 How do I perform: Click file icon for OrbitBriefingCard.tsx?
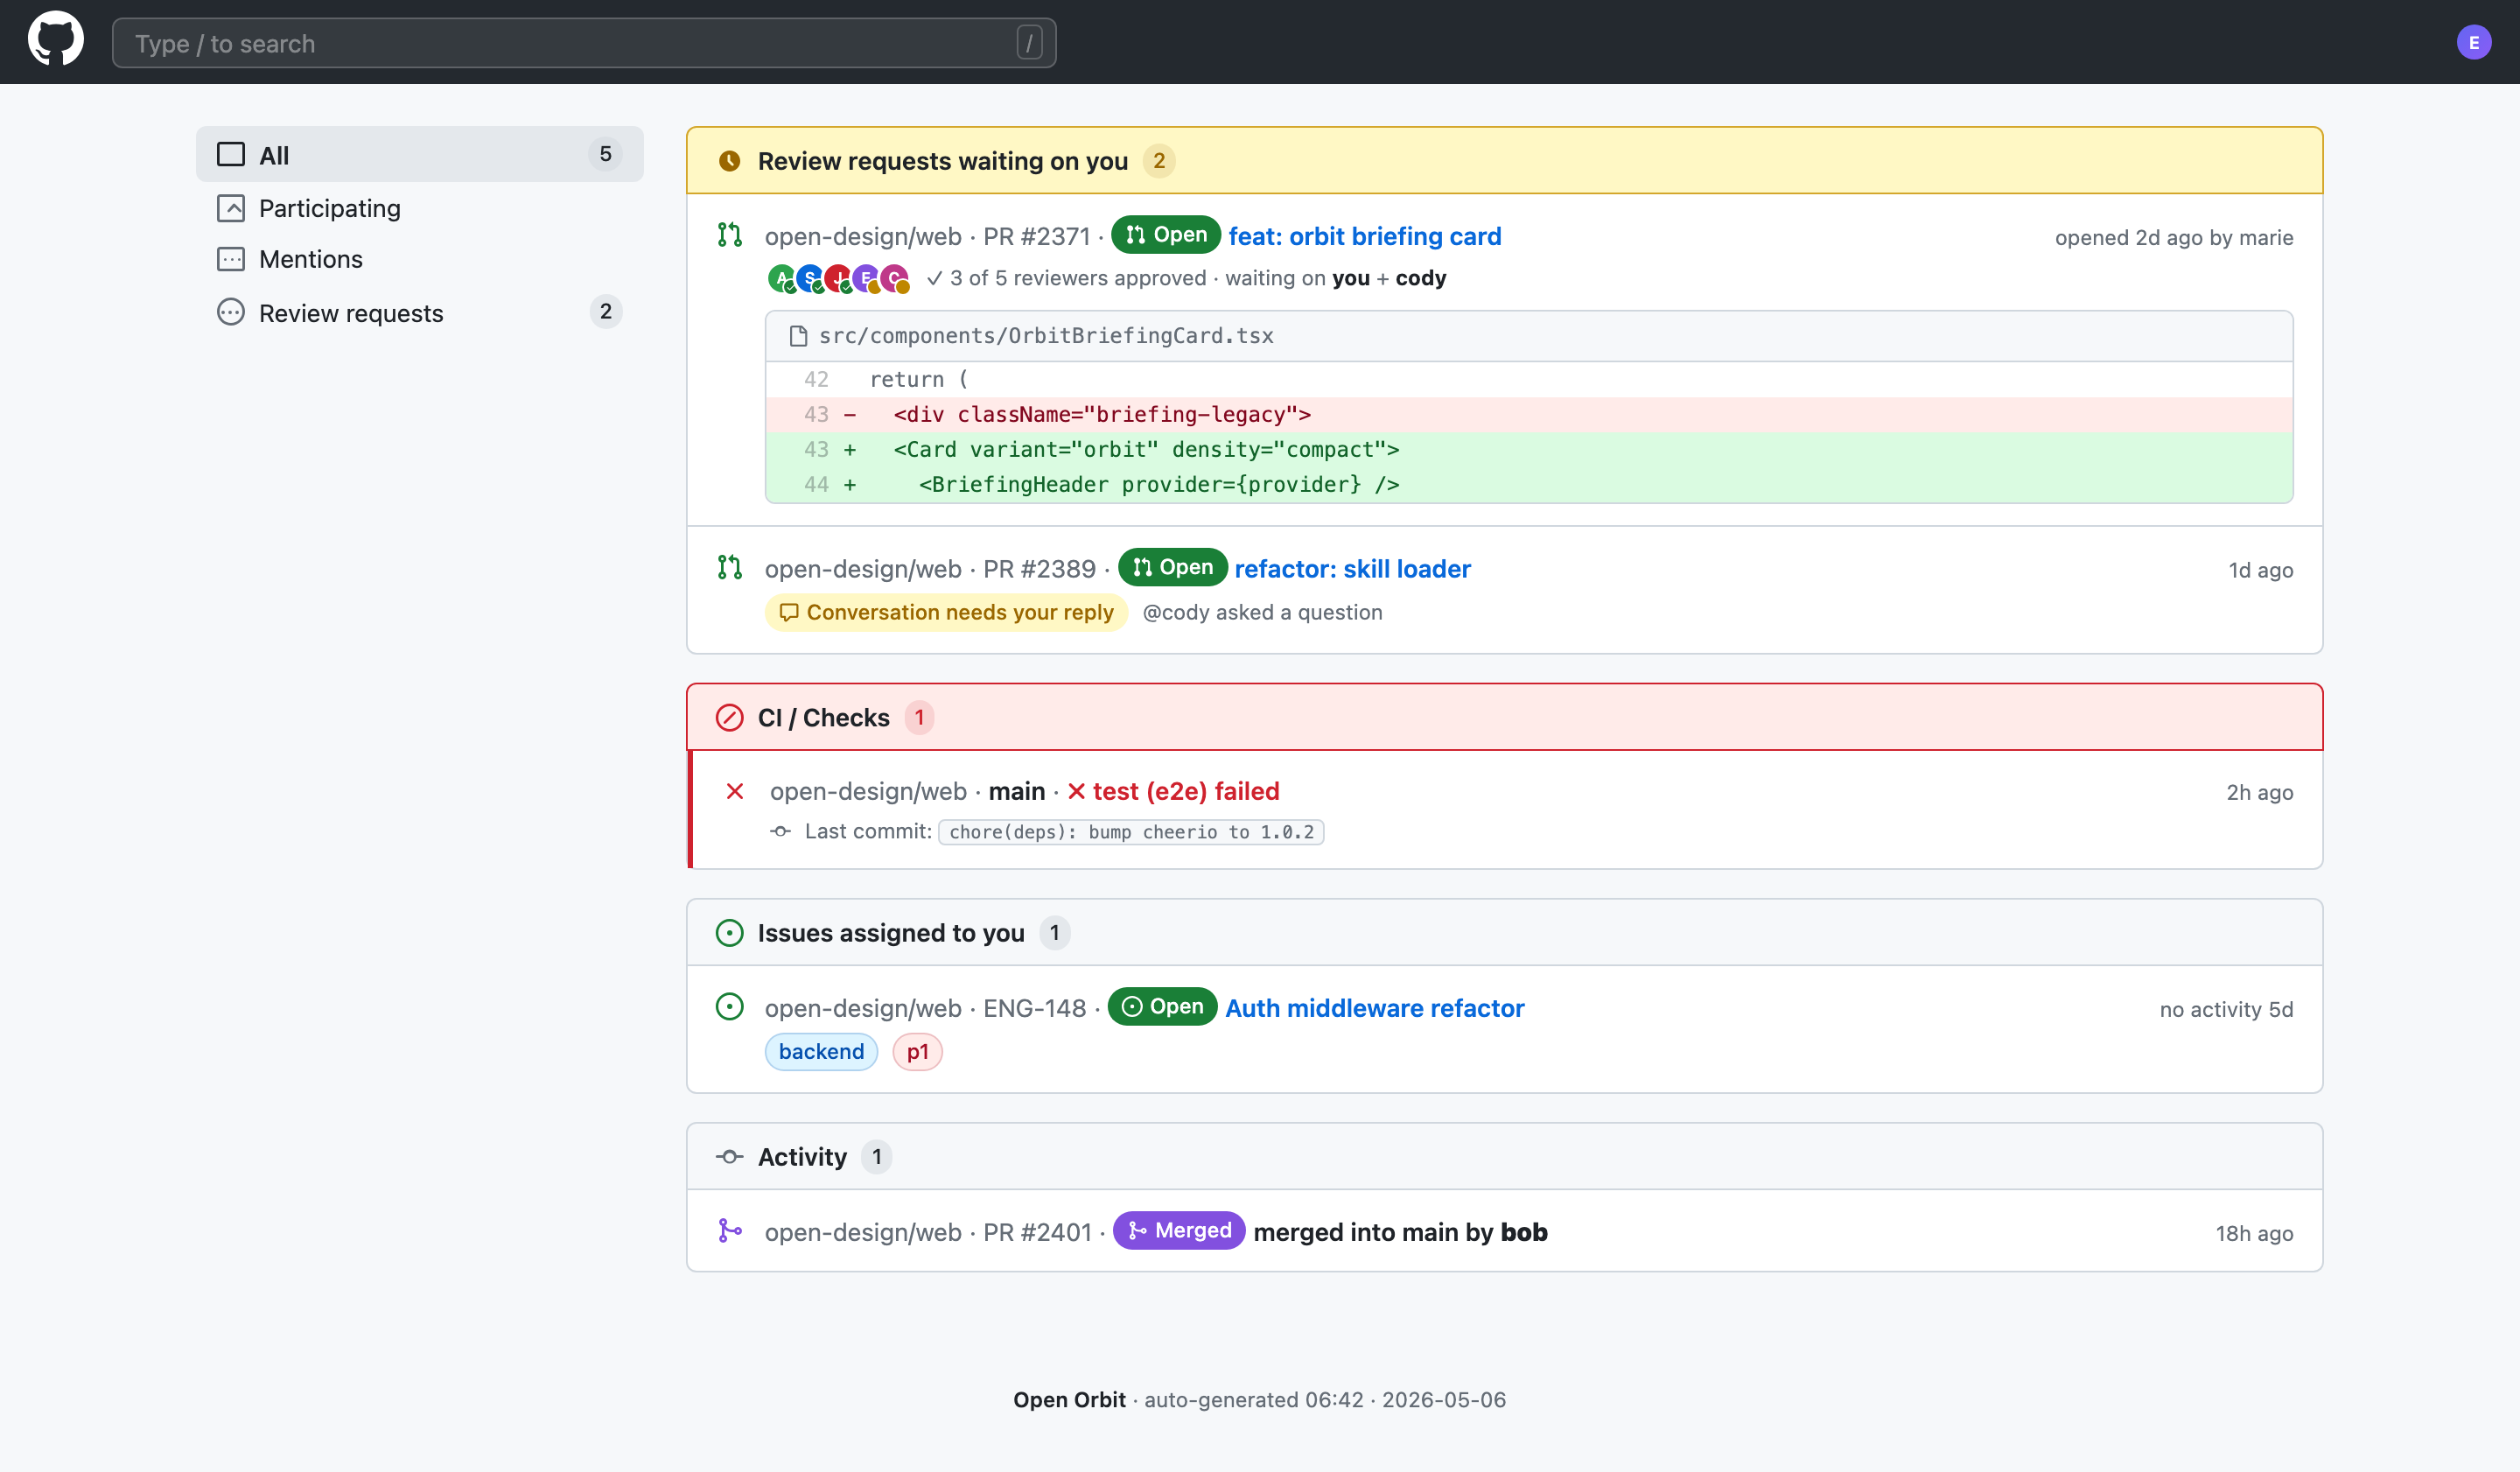tap(798, 336)
